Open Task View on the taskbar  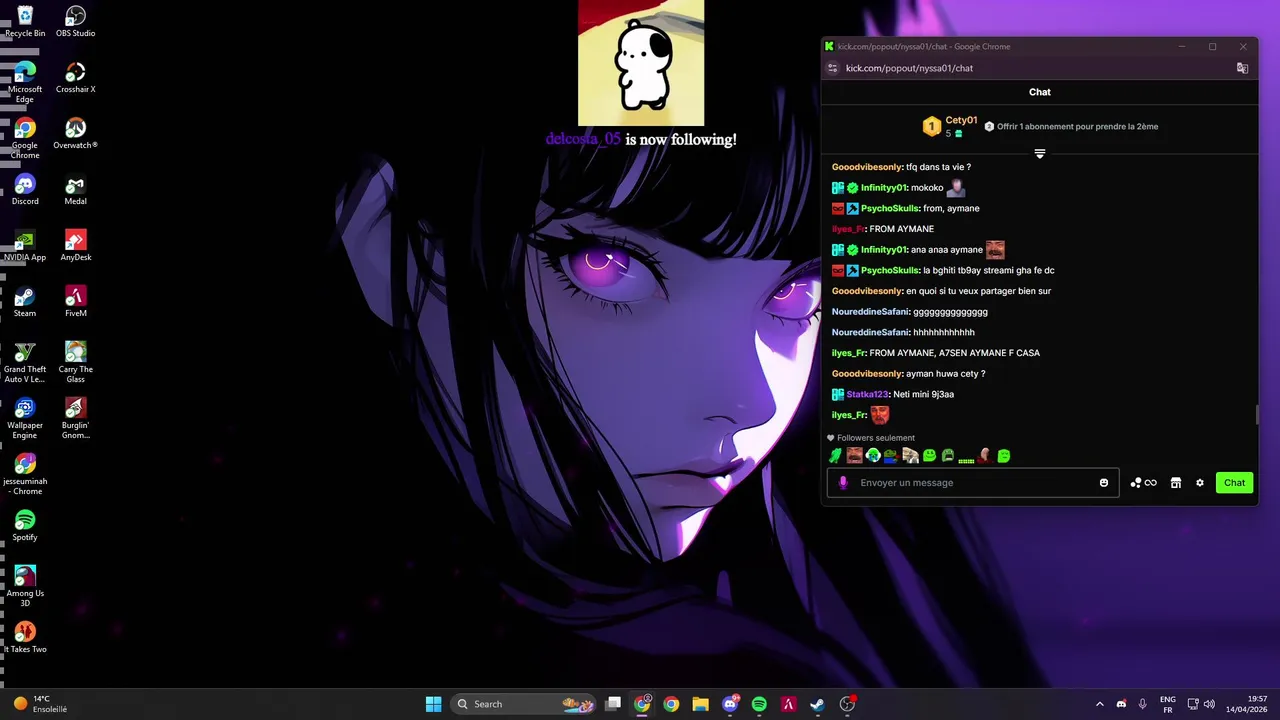tap(613, 704)
